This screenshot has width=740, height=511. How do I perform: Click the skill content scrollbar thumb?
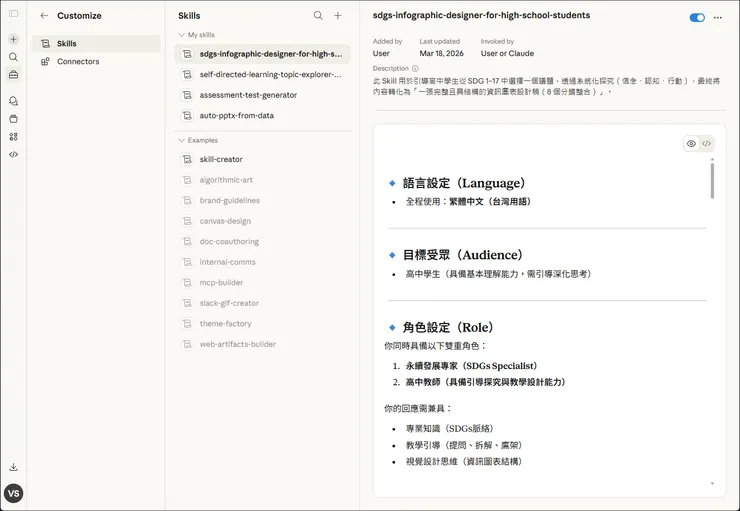(712, 181)
